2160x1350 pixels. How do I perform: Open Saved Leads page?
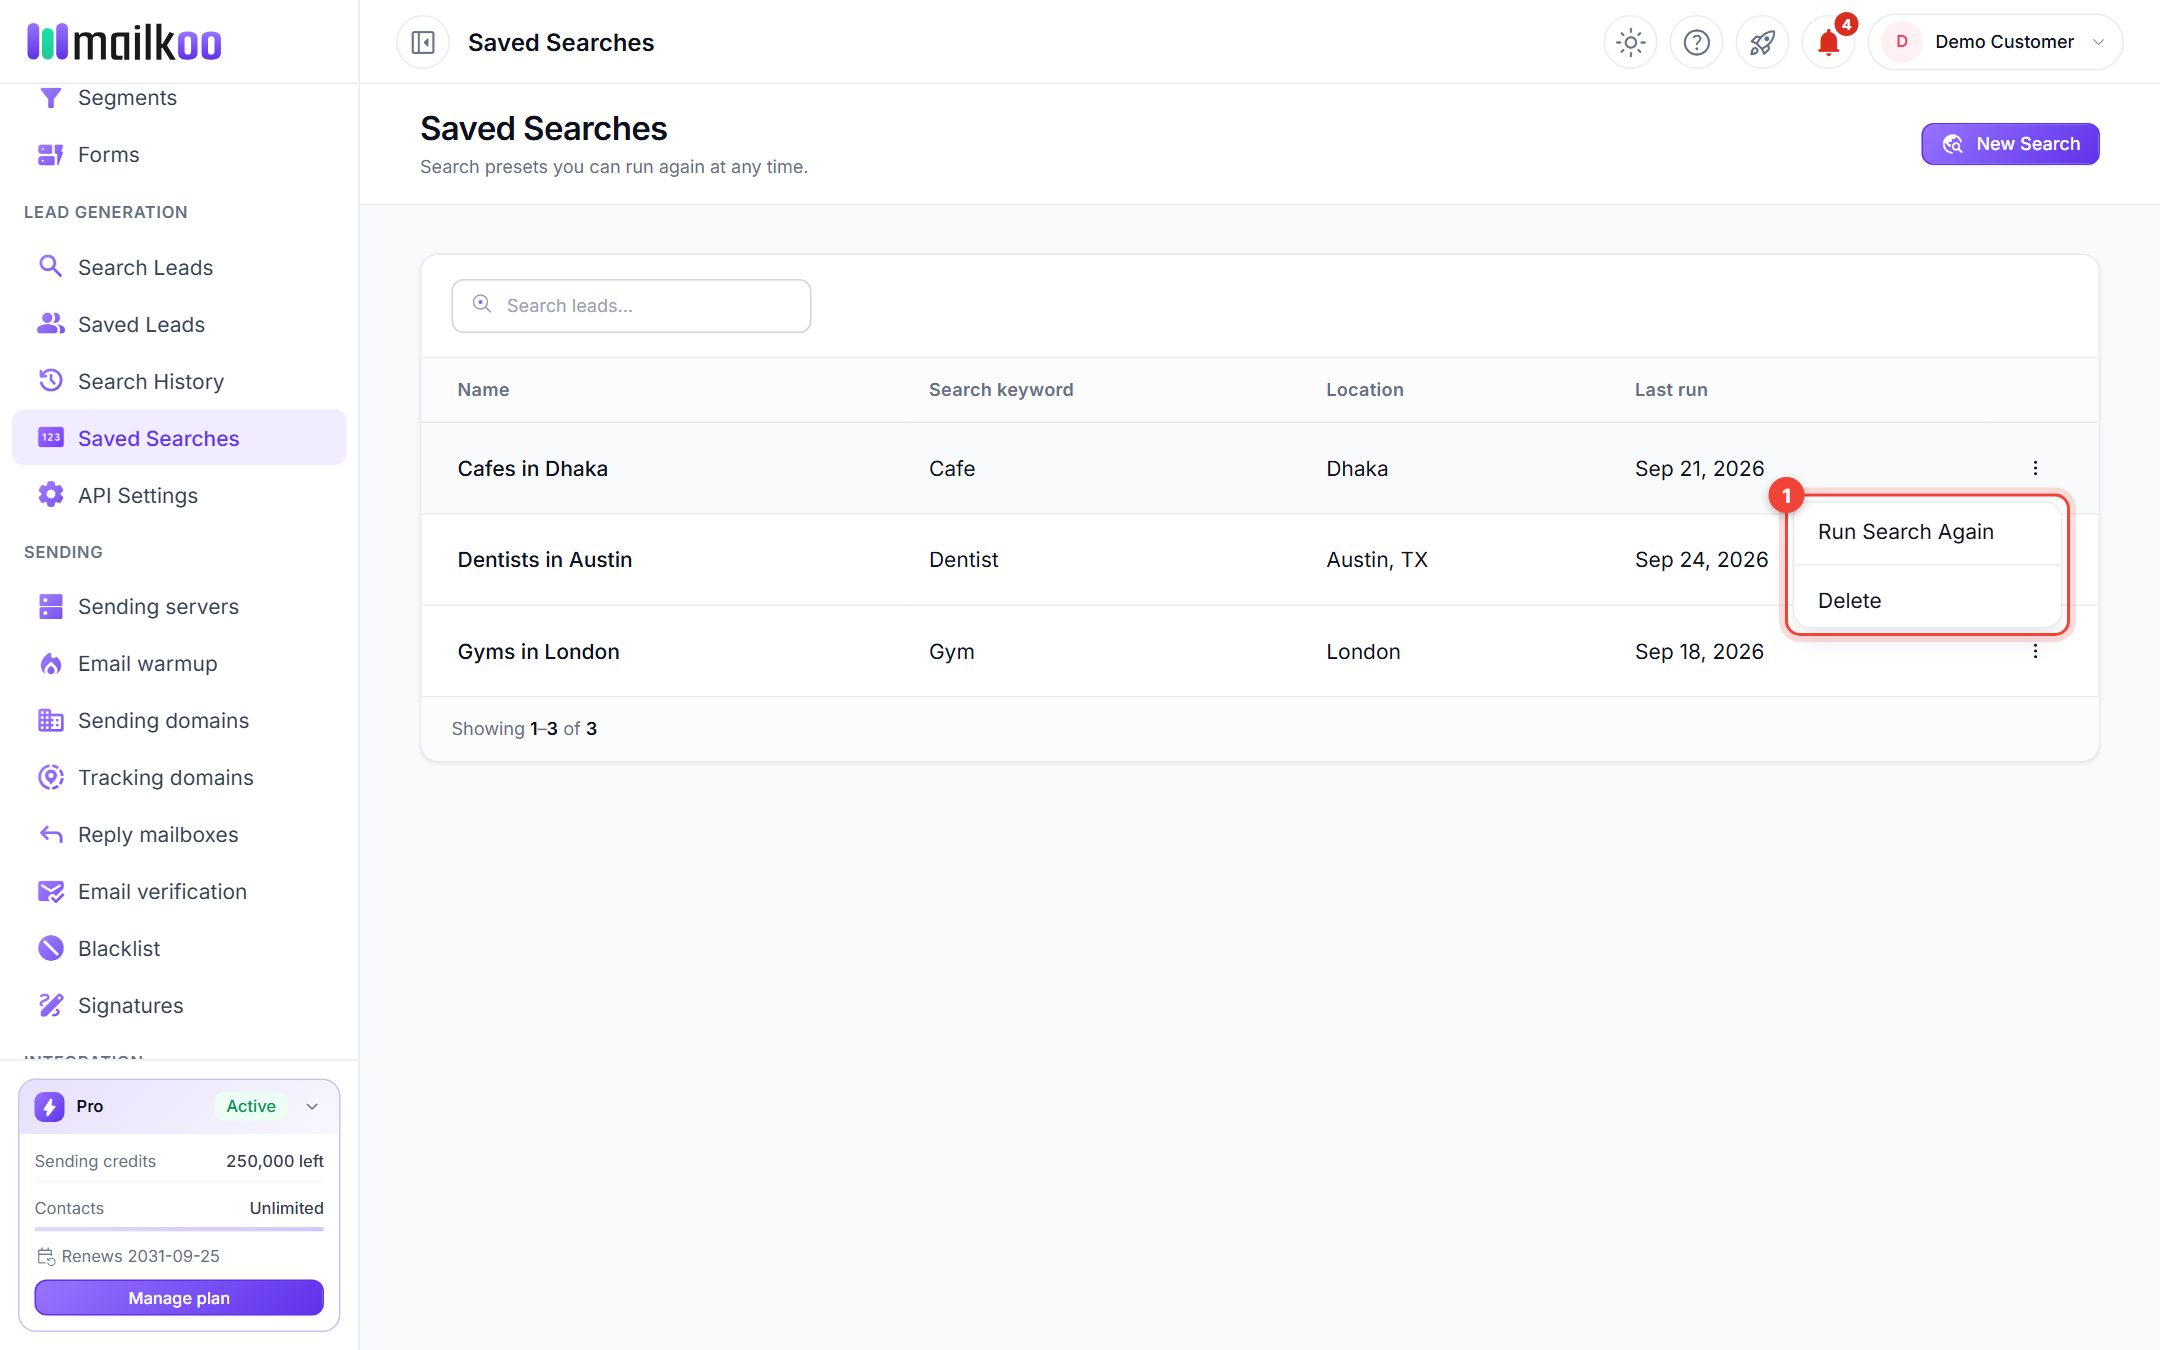[x=179, y=325]
